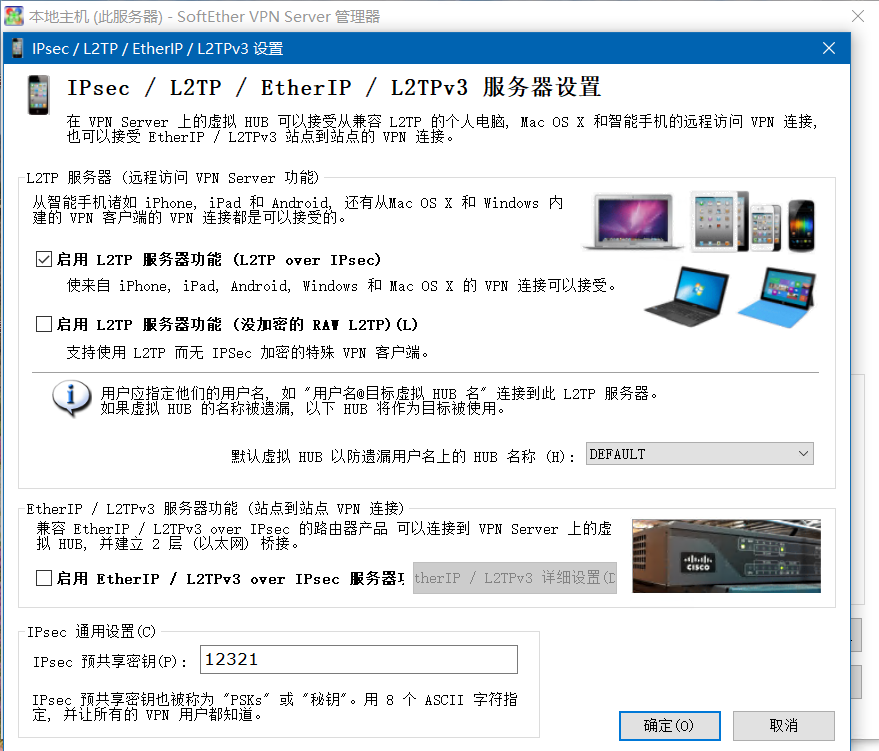Click the 取消 button
The width and height of the screenshot is (879, 751).
point(784,726)
